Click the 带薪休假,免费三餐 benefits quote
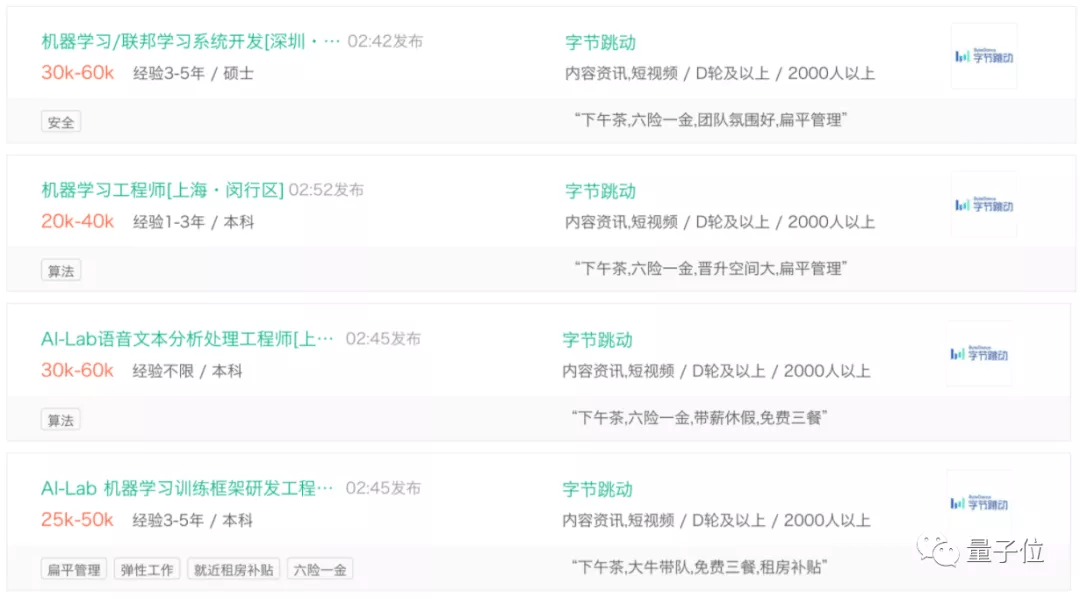 click(x=699, y=418)
